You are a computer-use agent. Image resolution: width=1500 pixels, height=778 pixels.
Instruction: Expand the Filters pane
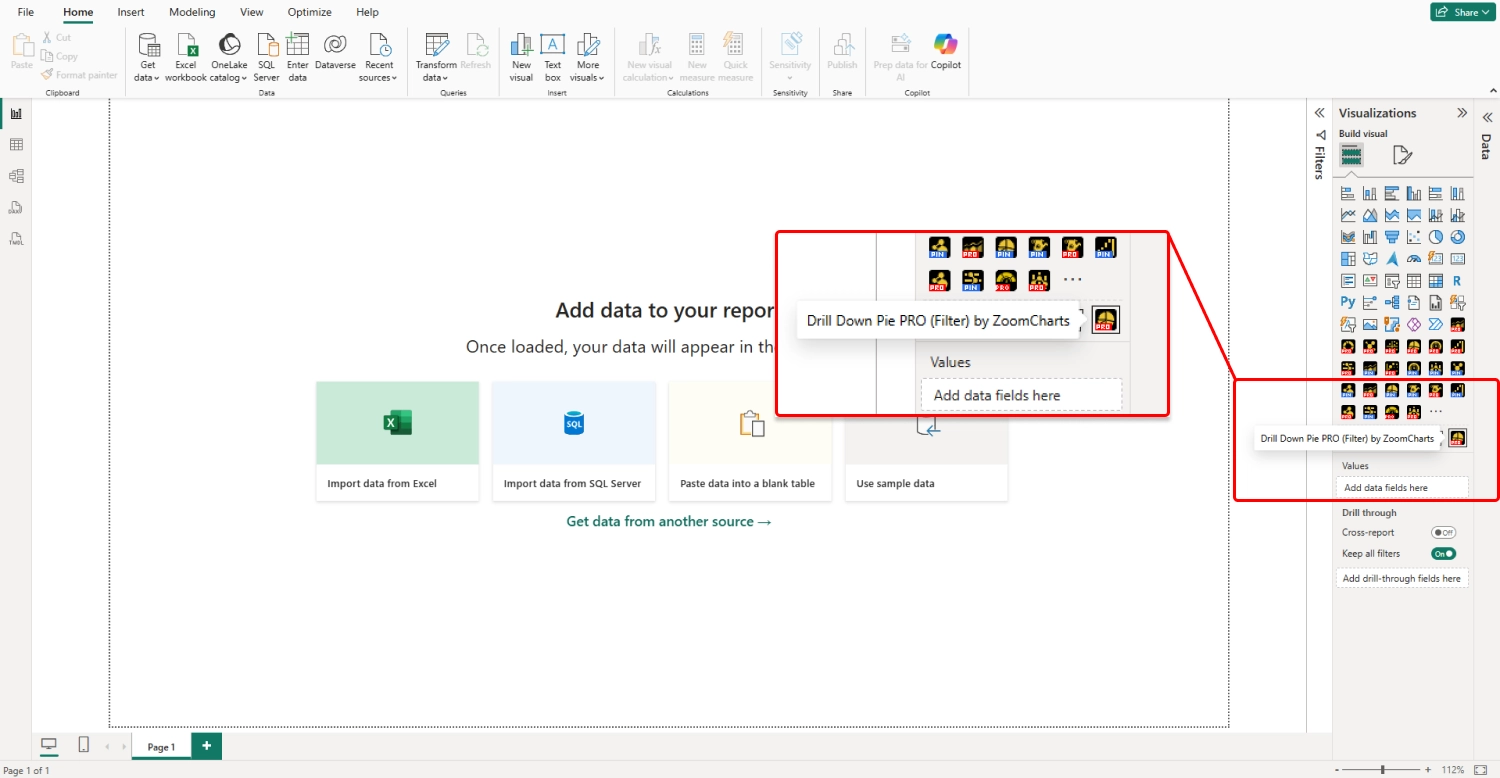pos(1319,113)
